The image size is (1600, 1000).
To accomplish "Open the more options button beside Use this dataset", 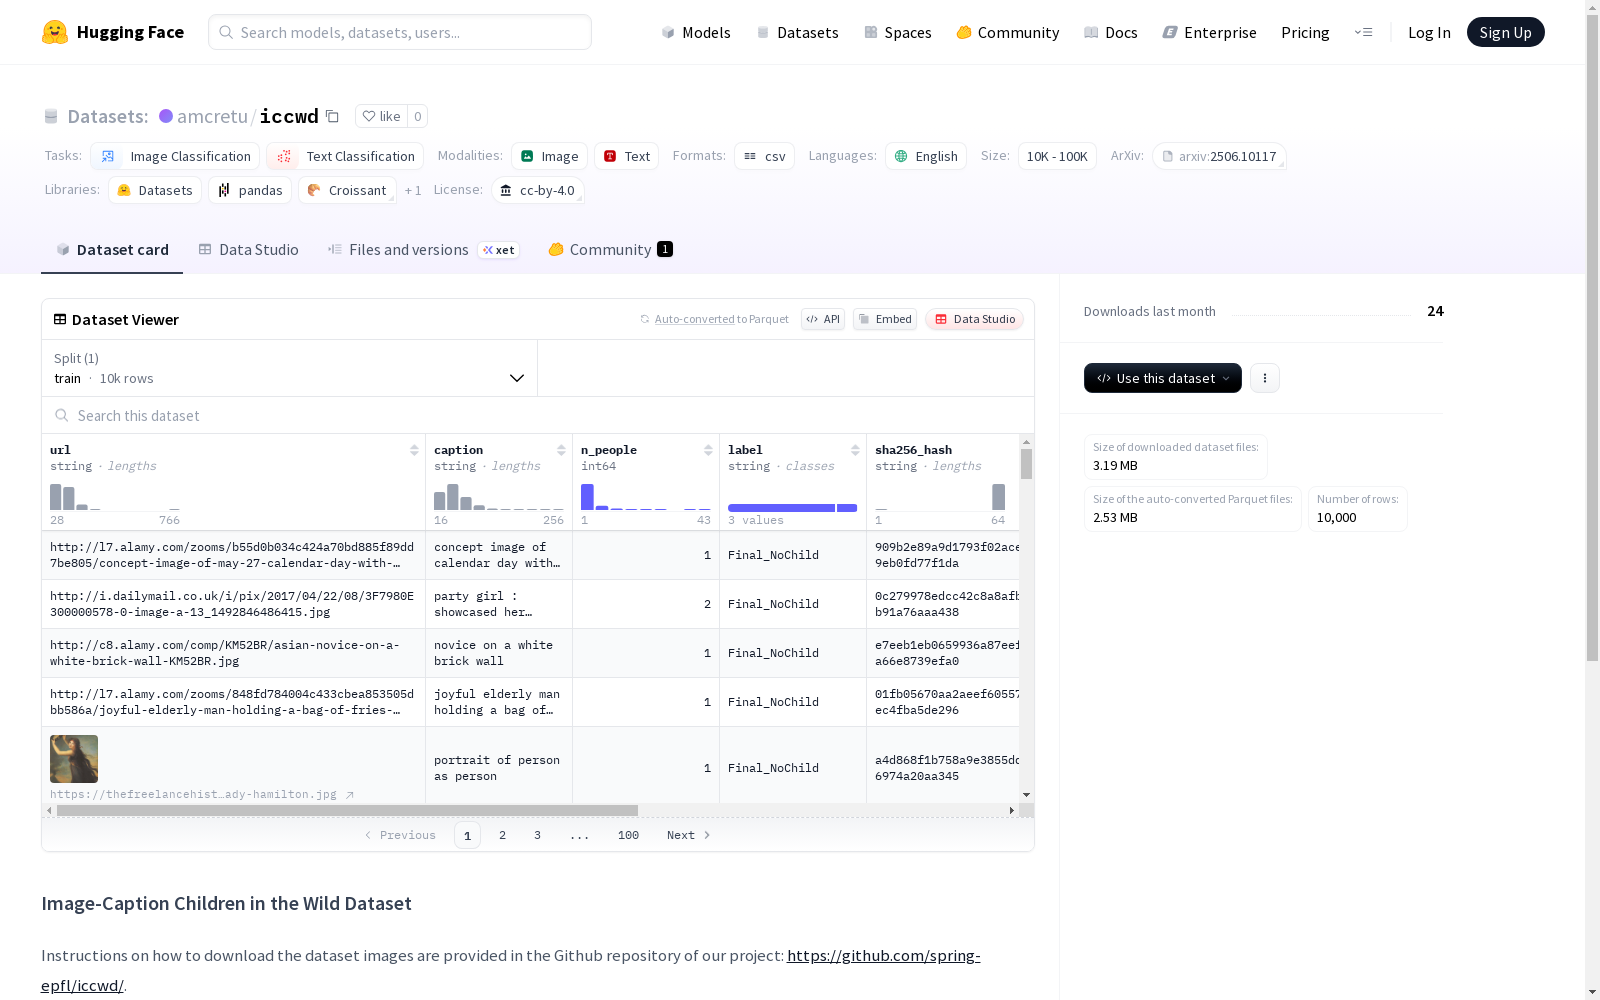I will 1265,378.
